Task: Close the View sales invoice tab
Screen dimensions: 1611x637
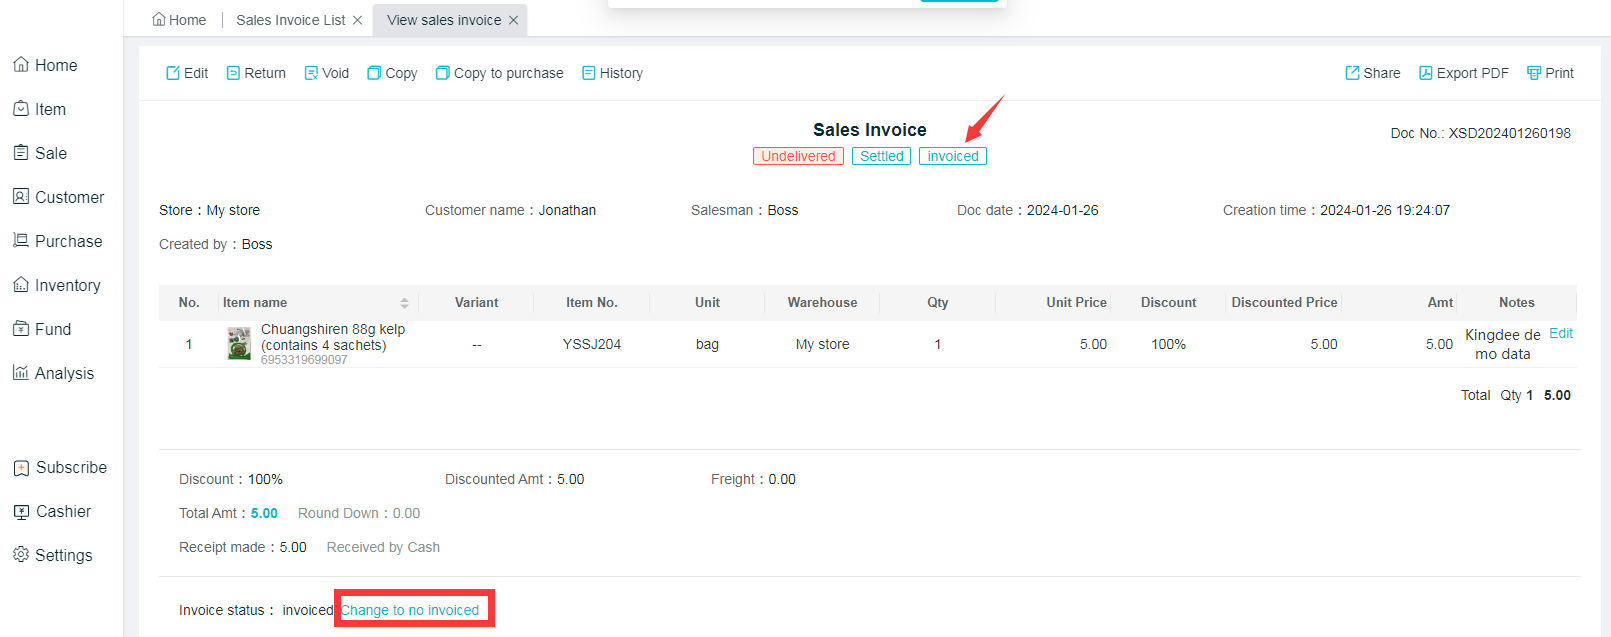Action: point(514,20)
